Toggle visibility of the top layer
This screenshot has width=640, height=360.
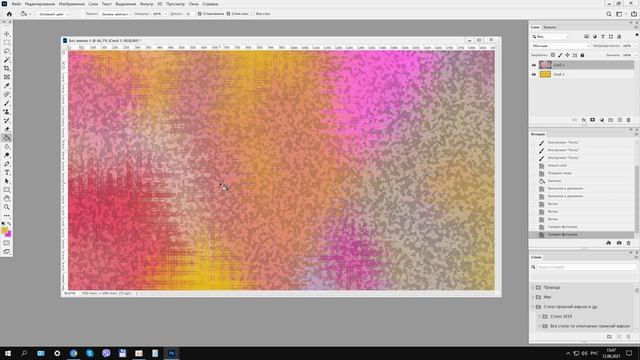click(x=533, y=65)
